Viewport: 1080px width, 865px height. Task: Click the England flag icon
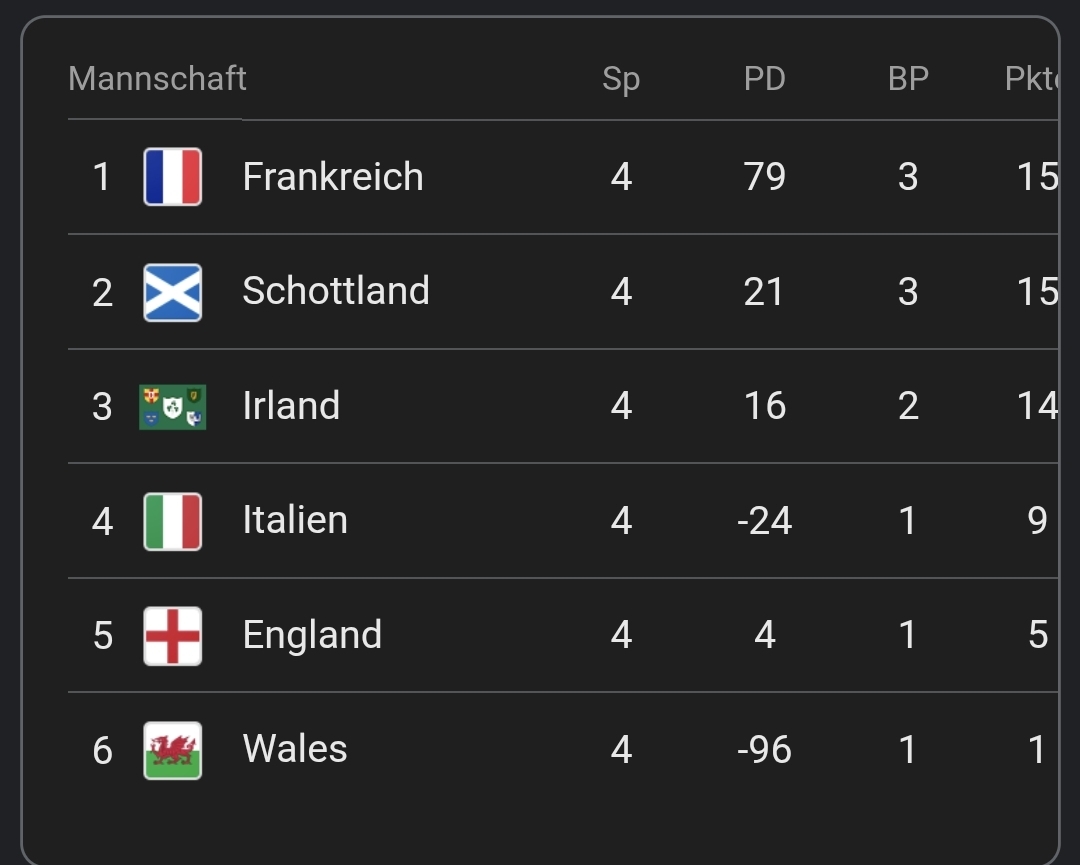pos(173,636)
